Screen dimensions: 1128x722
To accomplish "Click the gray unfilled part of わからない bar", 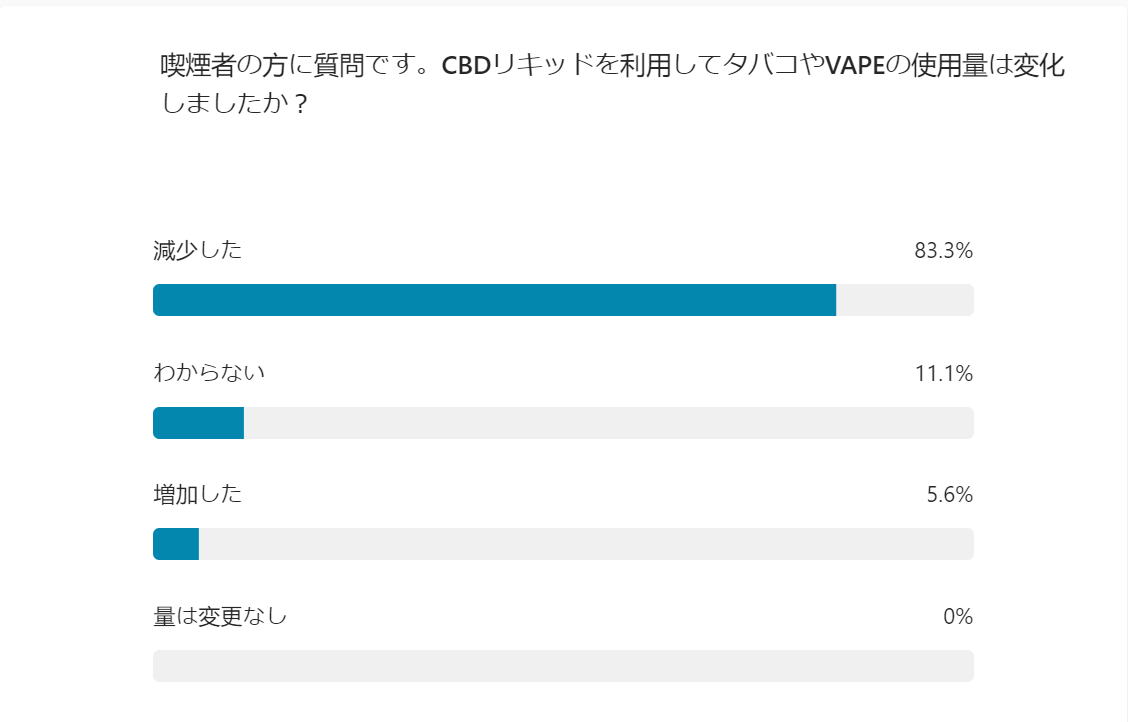I will [x=608, y=423].
